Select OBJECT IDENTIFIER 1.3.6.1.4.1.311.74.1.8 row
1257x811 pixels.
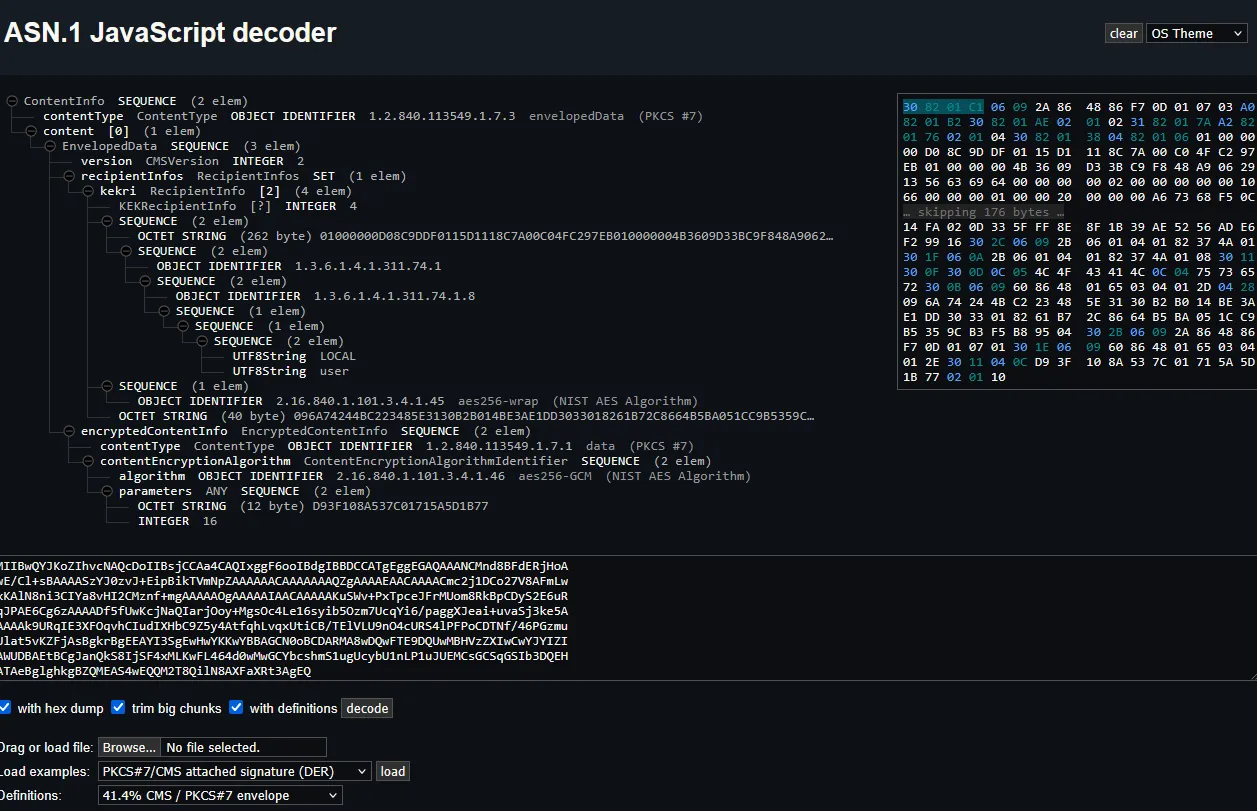point(325,296)
